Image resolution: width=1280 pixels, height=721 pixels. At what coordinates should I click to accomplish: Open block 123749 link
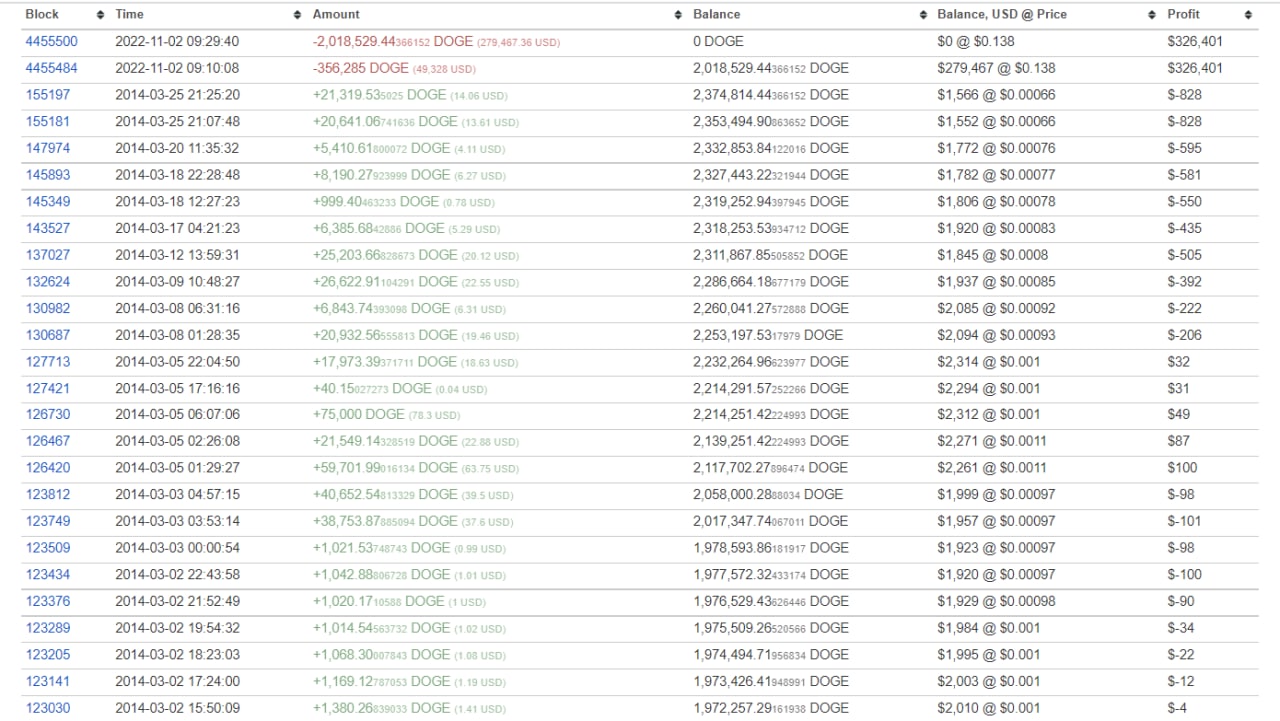[x=48, y=521]
